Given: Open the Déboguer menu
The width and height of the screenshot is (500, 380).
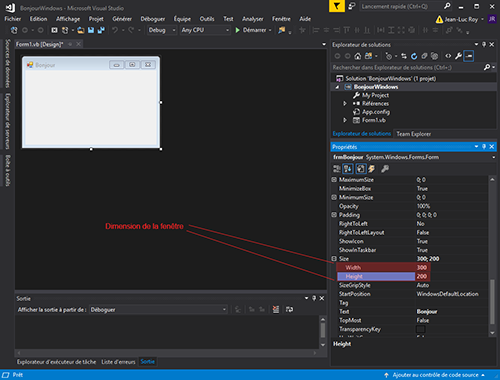Looking at the screenshot, I should pyautogui.click(x=153, y=19).
